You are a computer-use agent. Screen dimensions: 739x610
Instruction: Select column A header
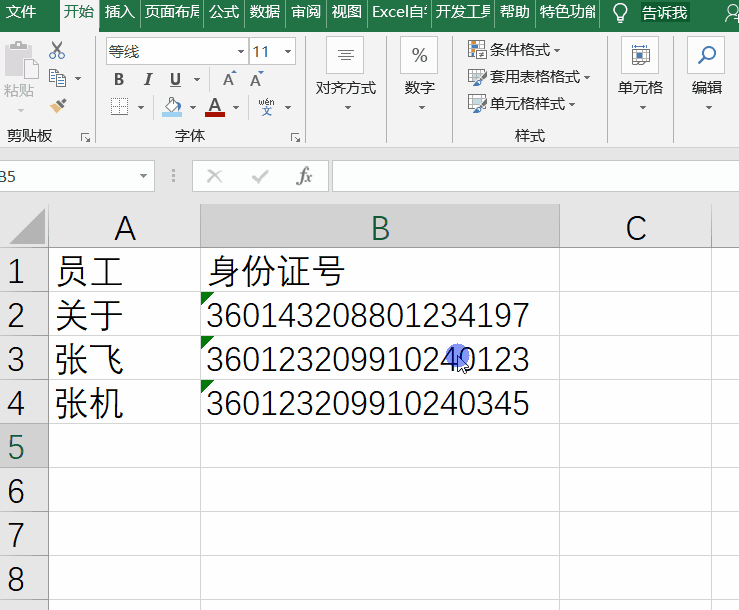click(x=124, y=227)
